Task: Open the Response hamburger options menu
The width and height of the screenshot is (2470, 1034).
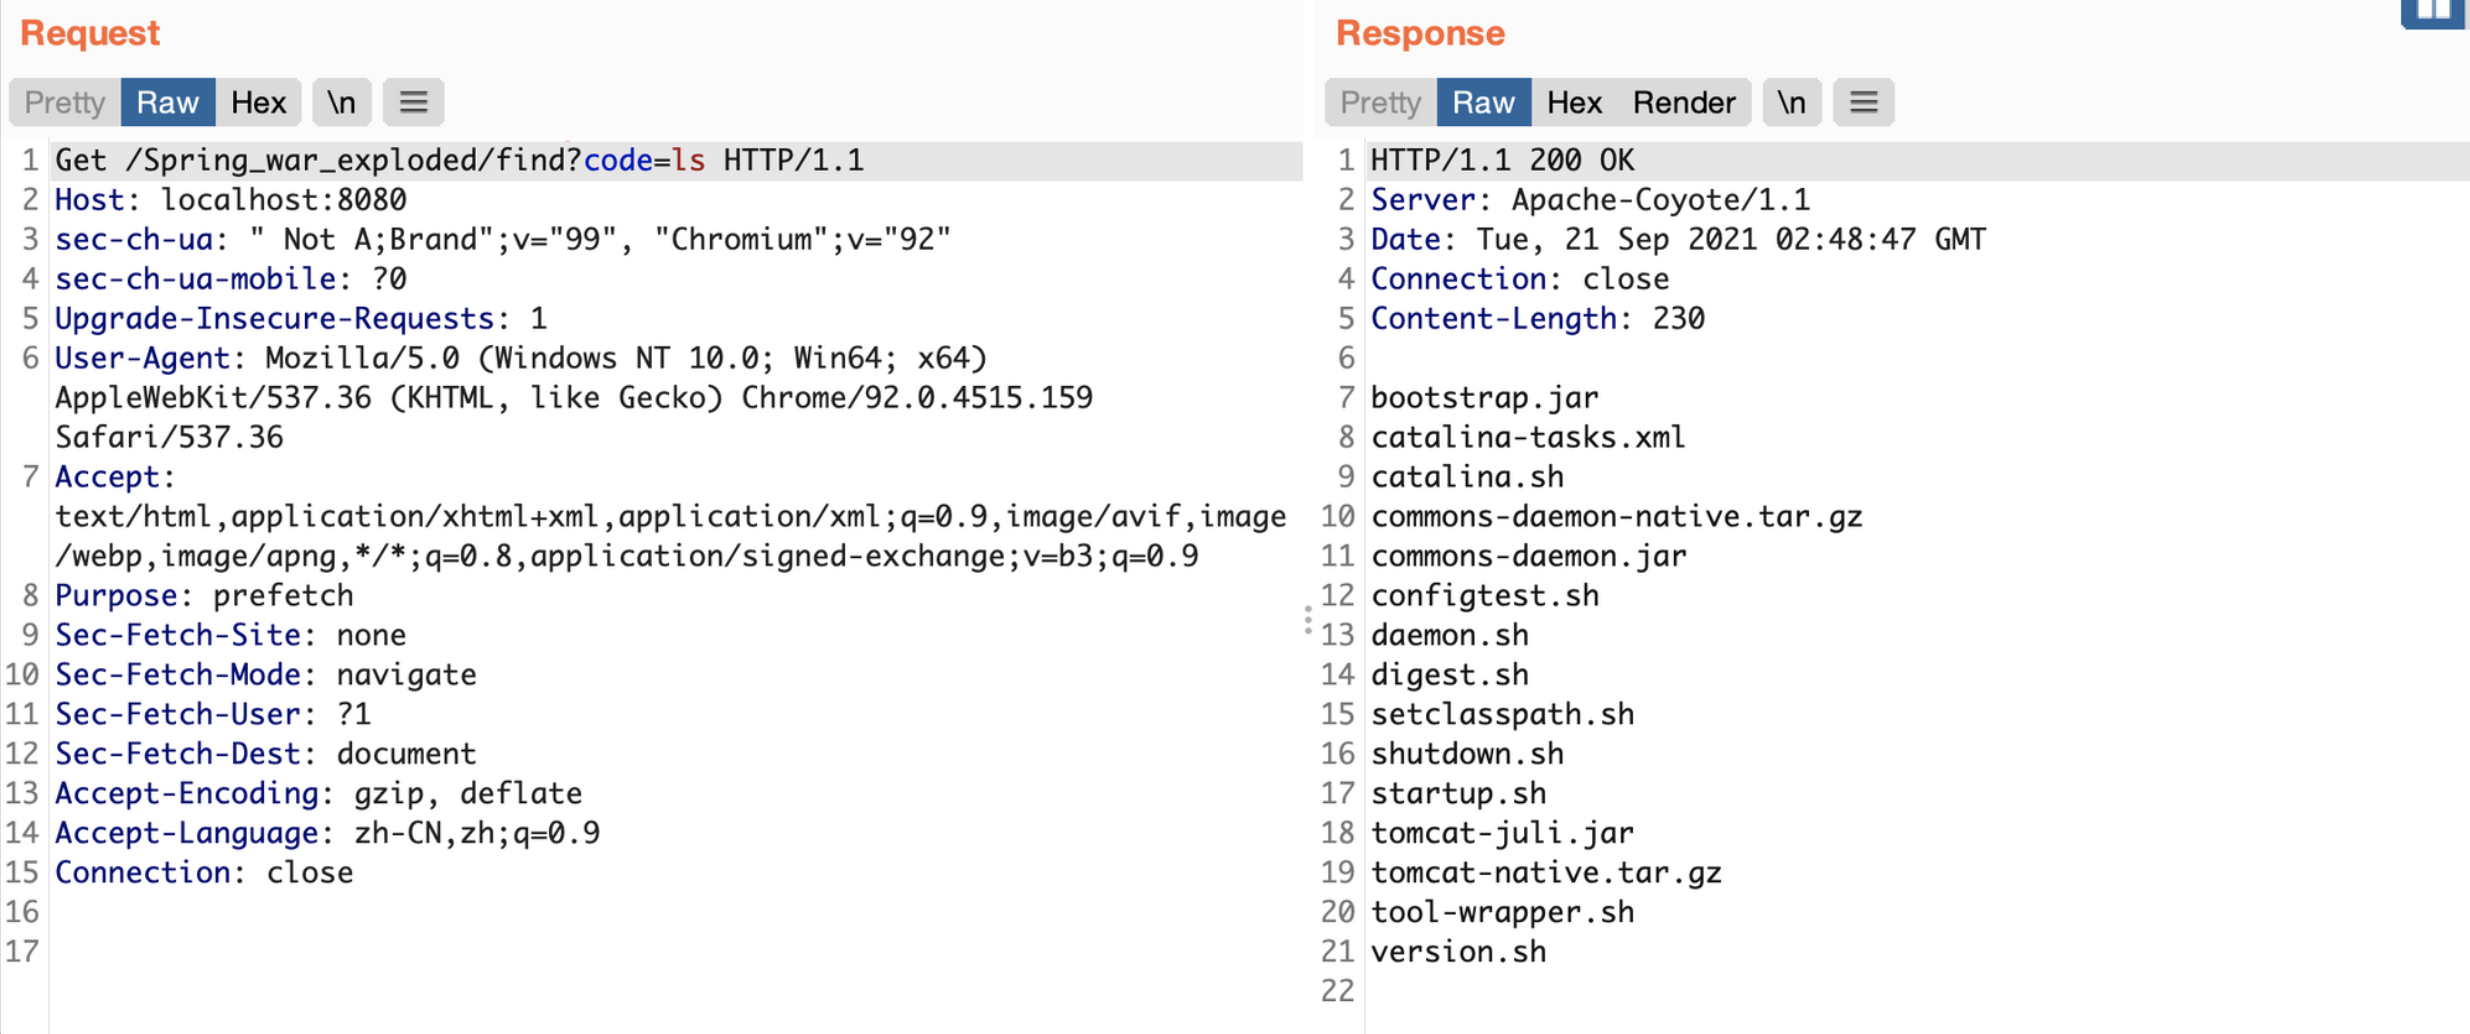Action: [x=1863, y=102]
